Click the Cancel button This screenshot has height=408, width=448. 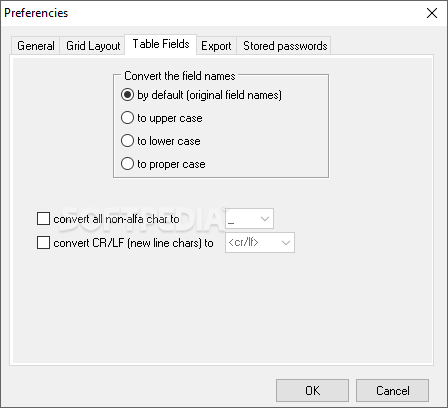point(392,390)
